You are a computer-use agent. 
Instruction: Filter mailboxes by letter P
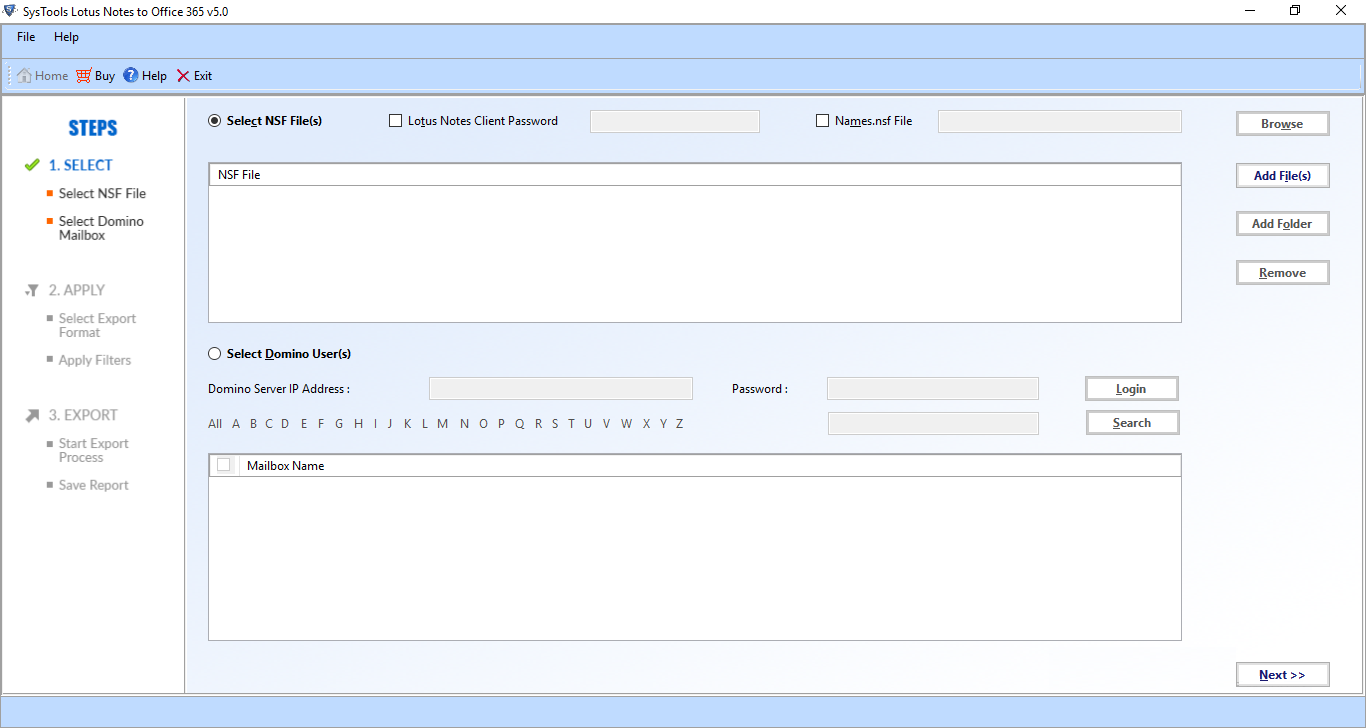(501, 424)
